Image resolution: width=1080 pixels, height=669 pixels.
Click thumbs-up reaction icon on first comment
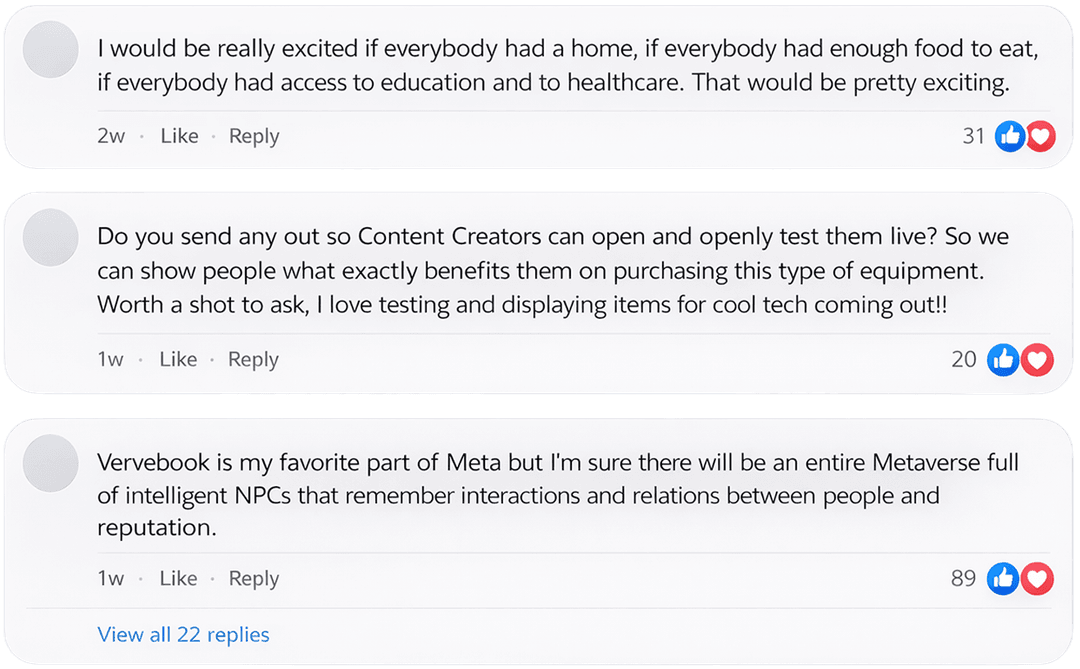point(1010,136)
